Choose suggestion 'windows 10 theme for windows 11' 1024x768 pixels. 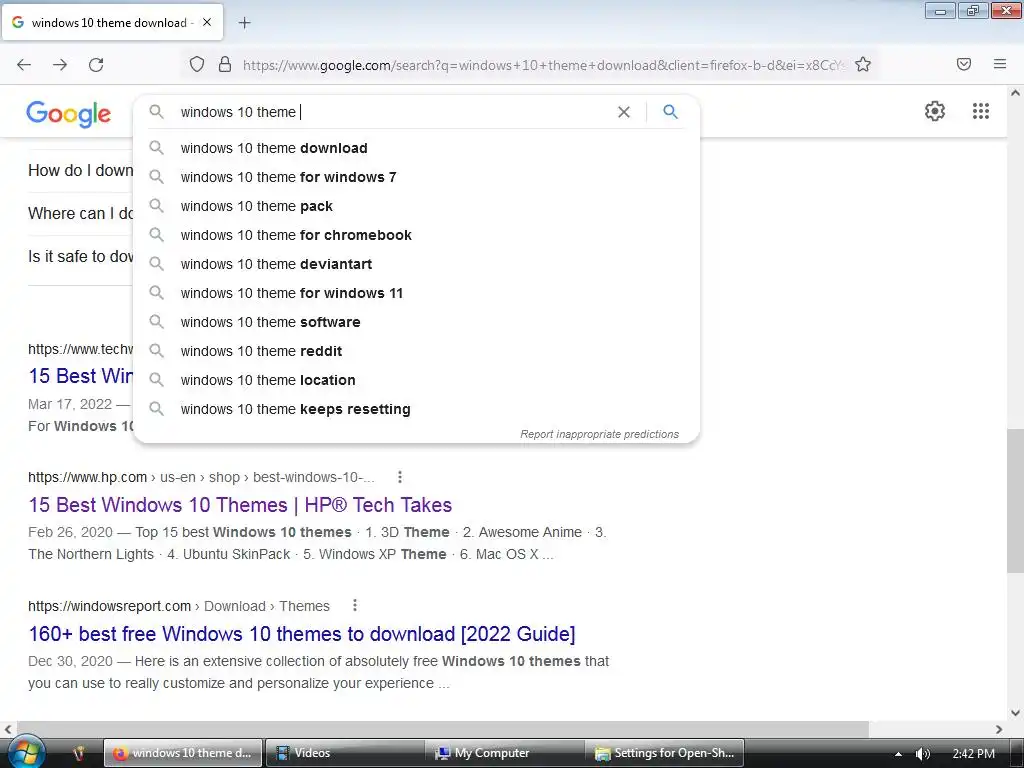(x=416, y=293)
